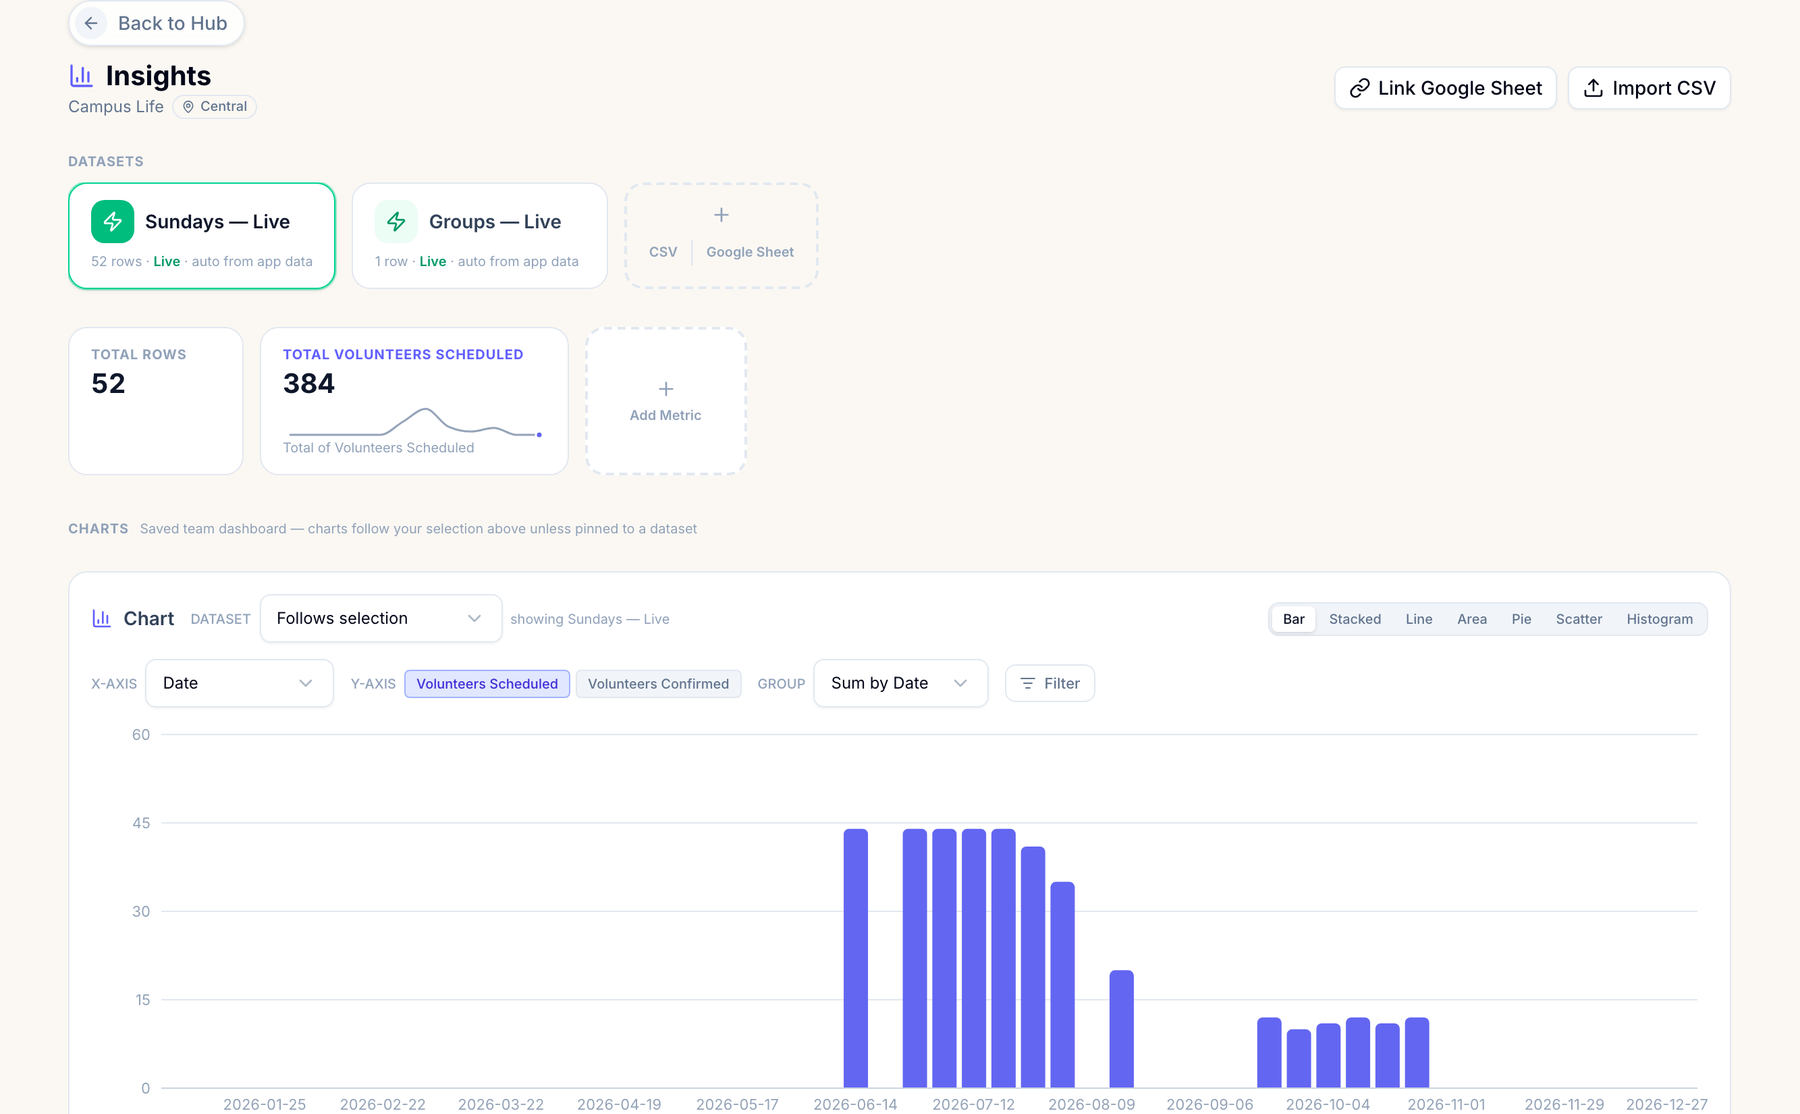Switch the chart type to Pie
The image size is (1800, 1114).
1521,619
